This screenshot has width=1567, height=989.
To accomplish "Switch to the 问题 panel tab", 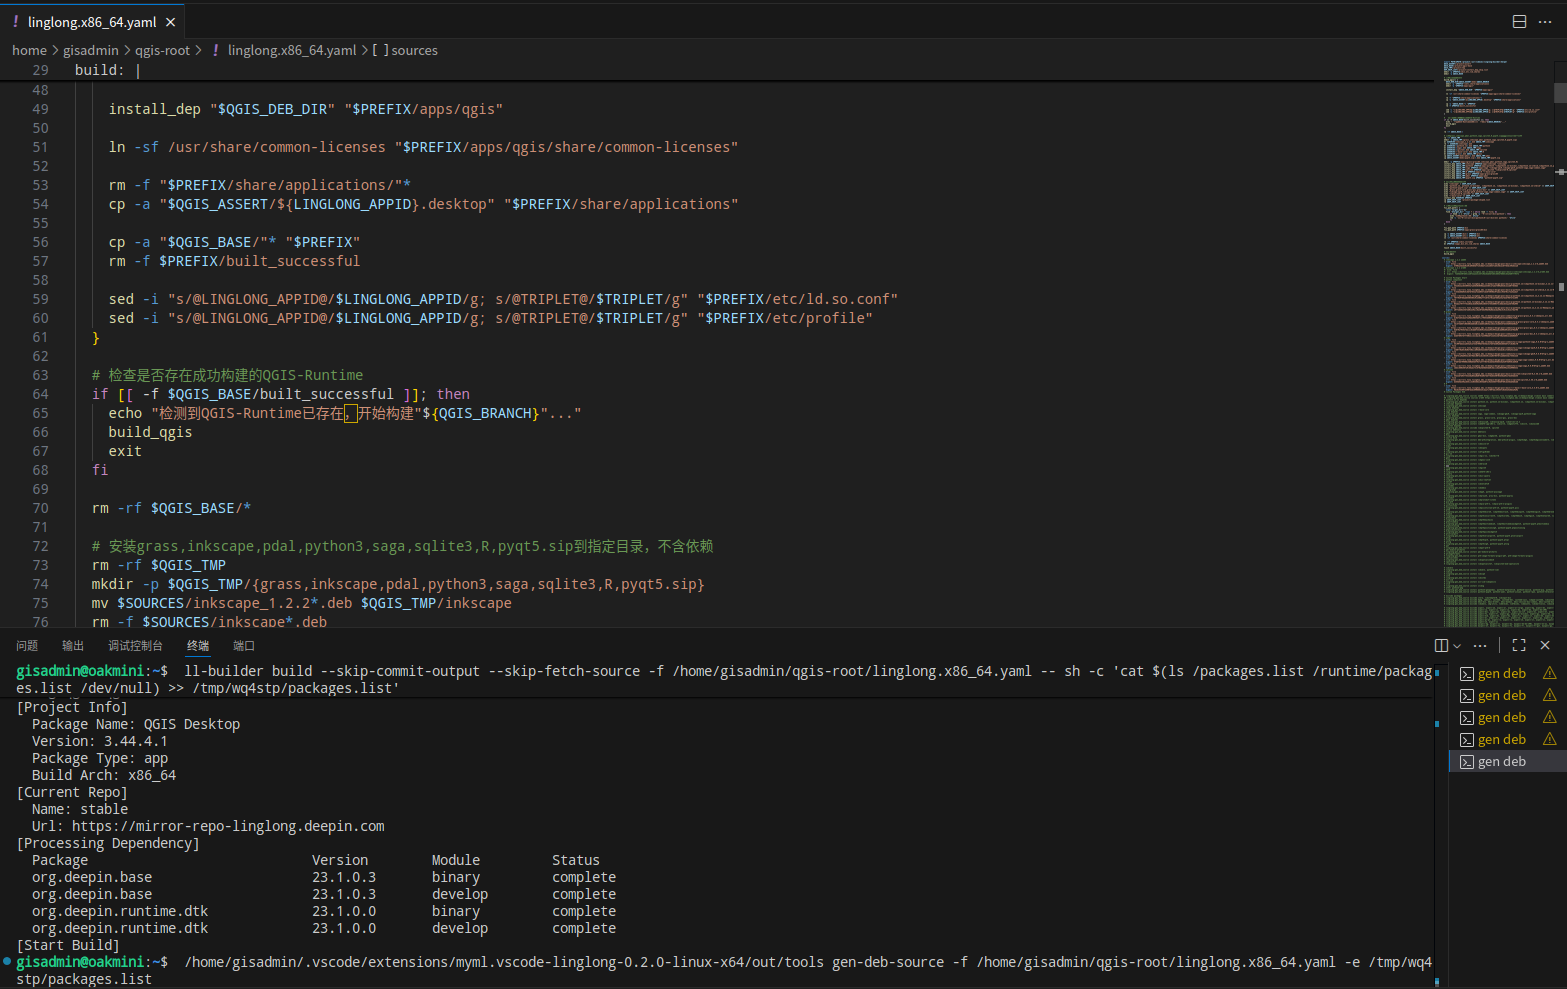I will [27, 646].
